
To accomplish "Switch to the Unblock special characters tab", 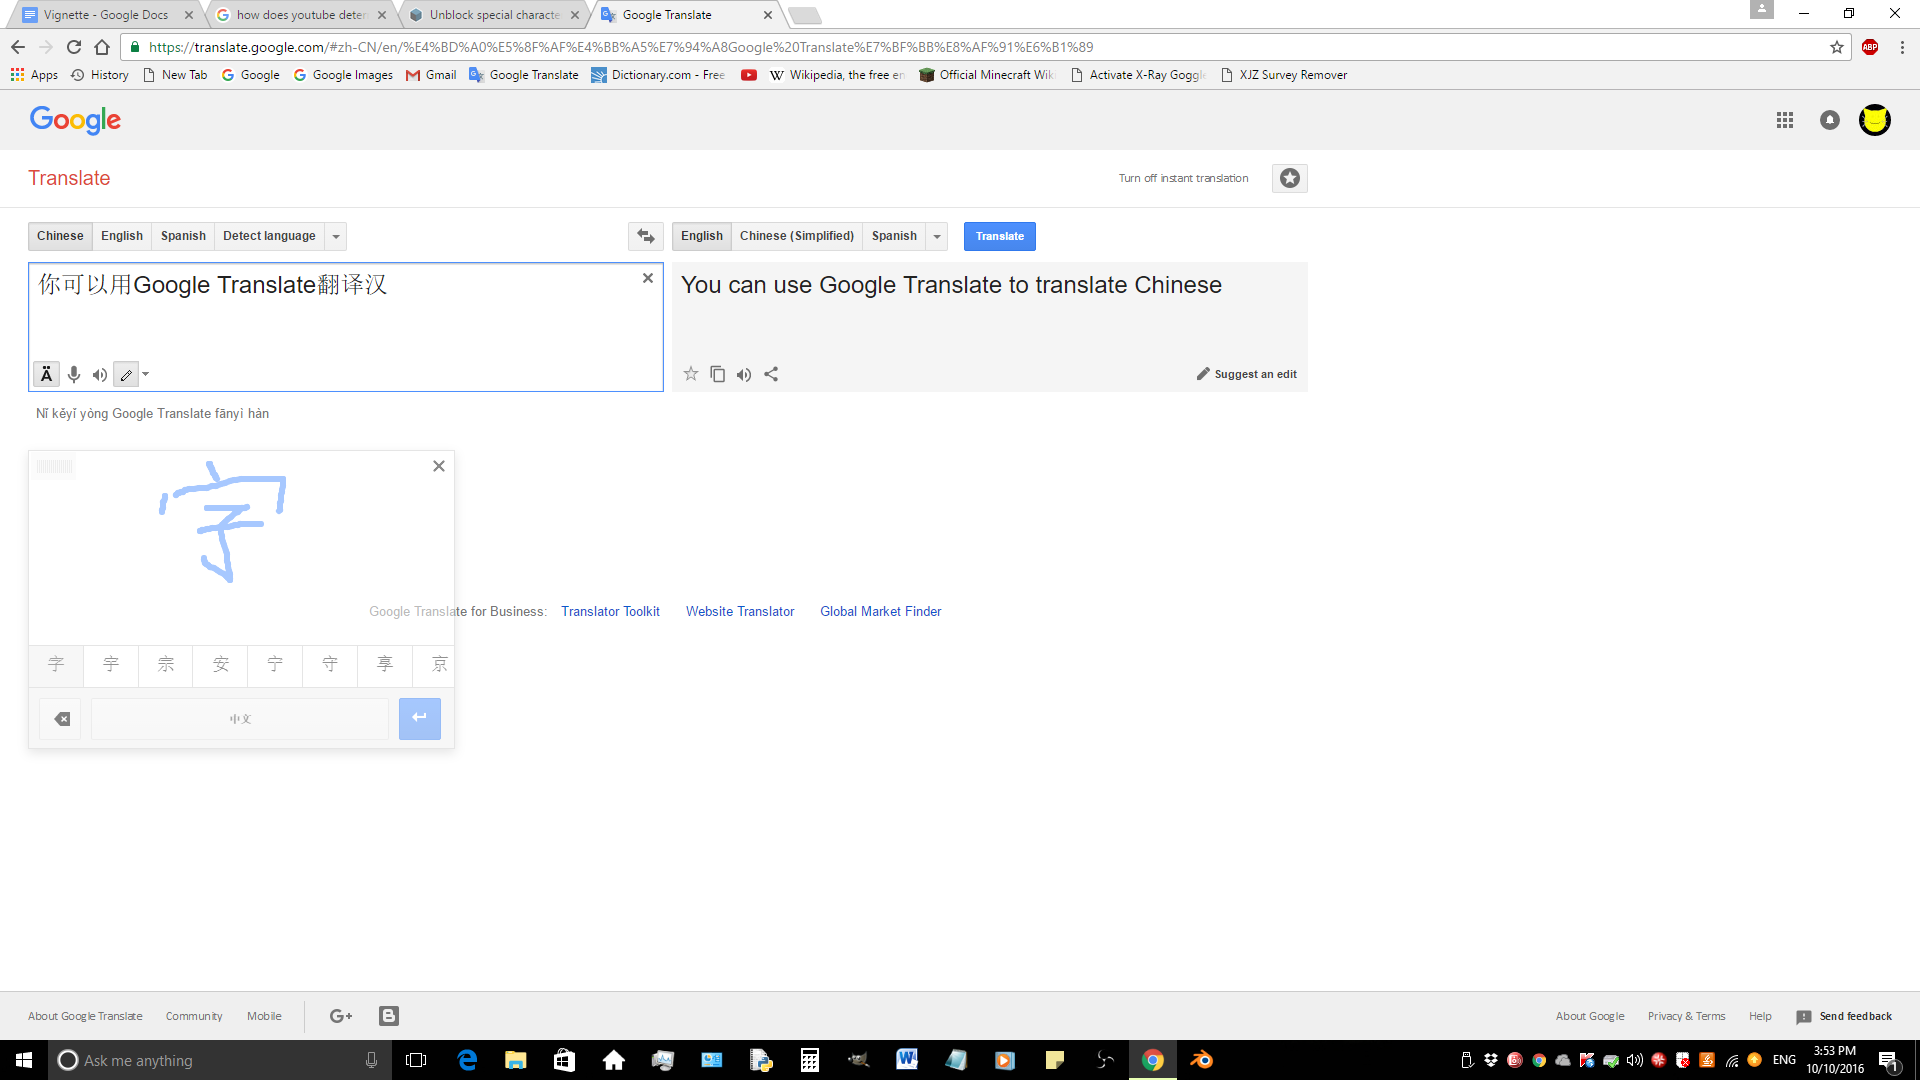I will click(495, 15).
